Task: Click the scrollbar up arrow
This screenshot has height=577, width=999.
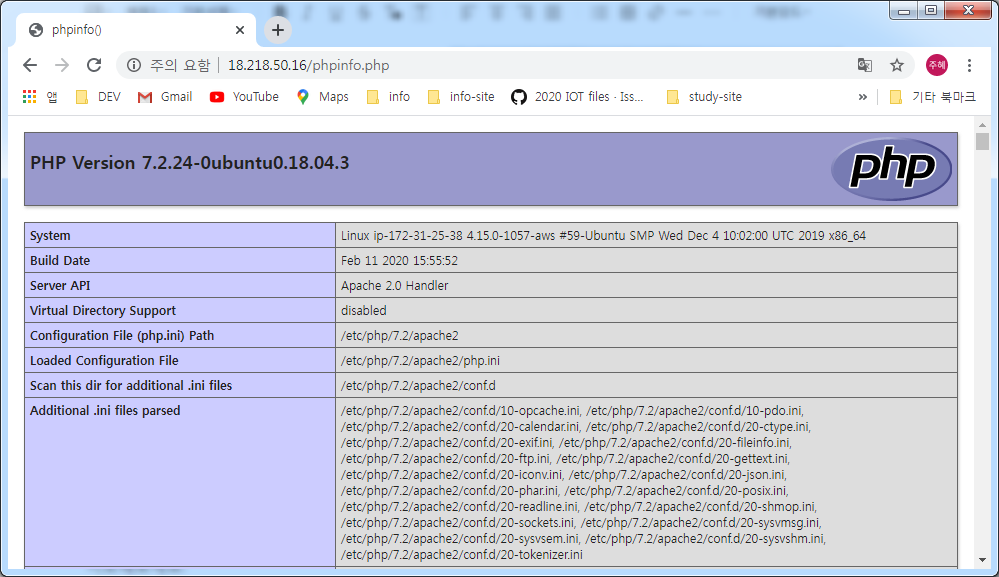Action: [x=982, y=125]
